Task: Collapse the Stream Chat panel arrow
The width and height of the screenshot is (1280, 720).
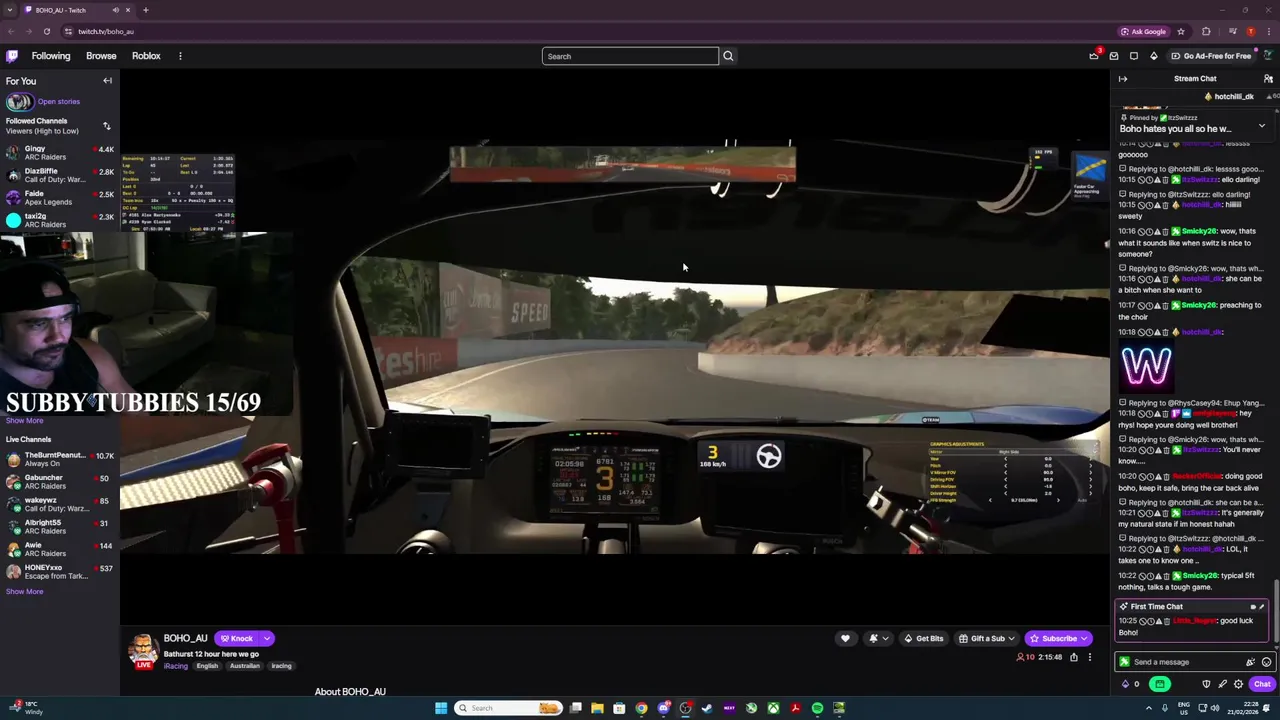Action: pyautogui.click(x=1123, y=79)
